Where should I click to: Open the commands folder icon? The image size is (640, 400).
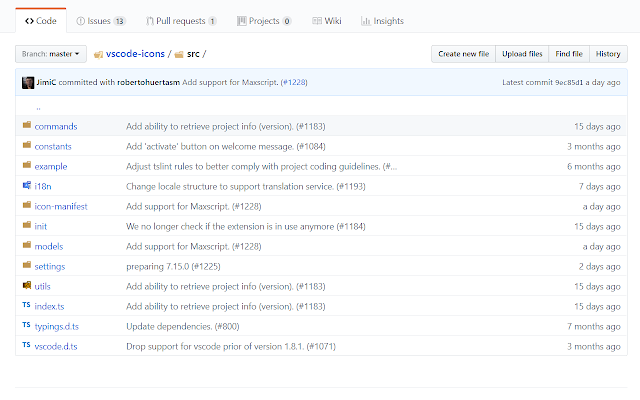[x=27, y=125]
